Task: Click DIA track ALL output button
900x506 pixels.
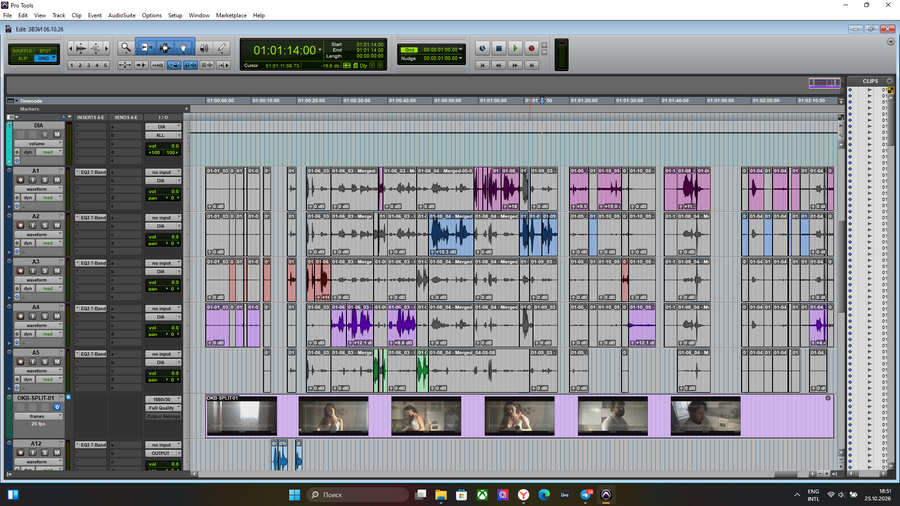Action: coord(163,135)
